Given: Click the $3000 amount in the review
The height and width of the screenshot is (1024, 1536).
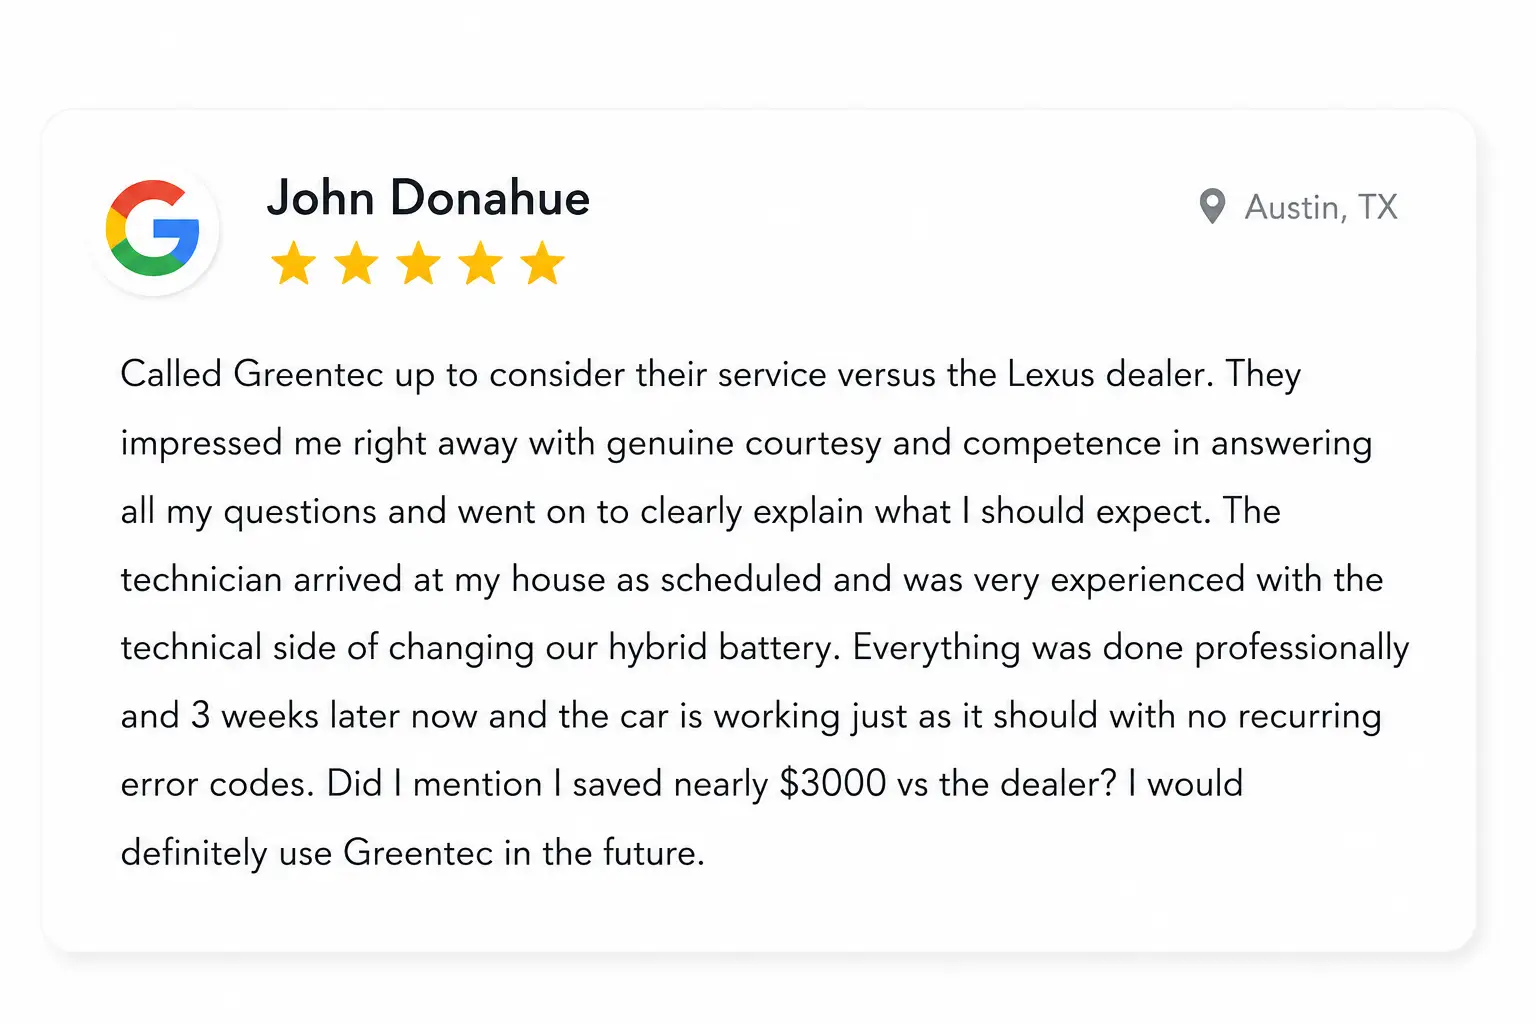Looking at the screenshot, I should (x=833, y=783).
